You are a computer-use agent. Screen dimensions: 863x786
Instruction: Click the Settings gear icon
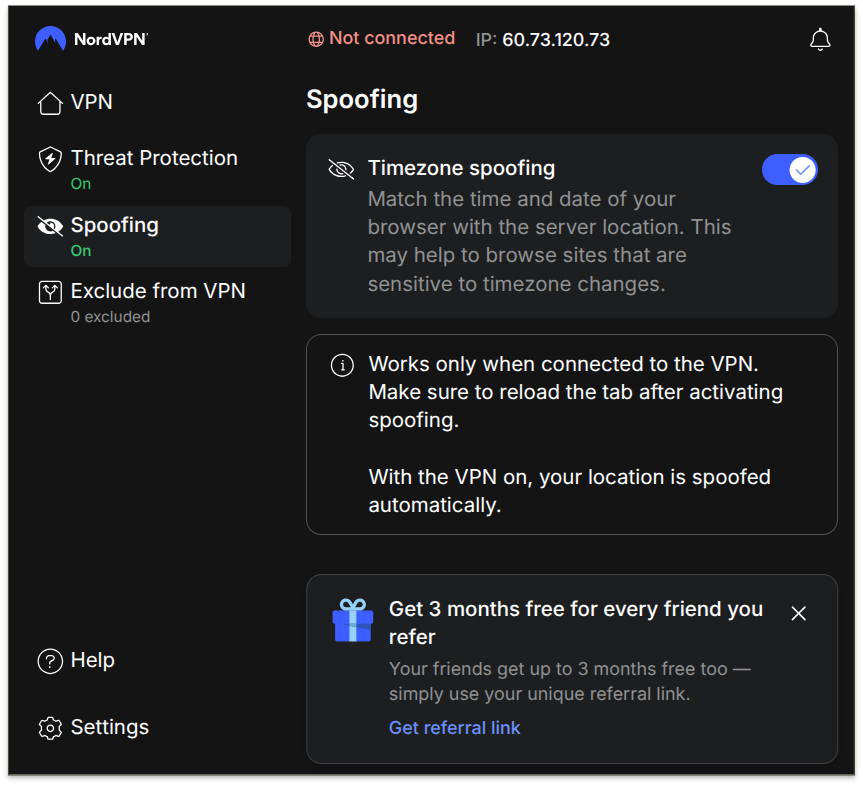[50, 728]
